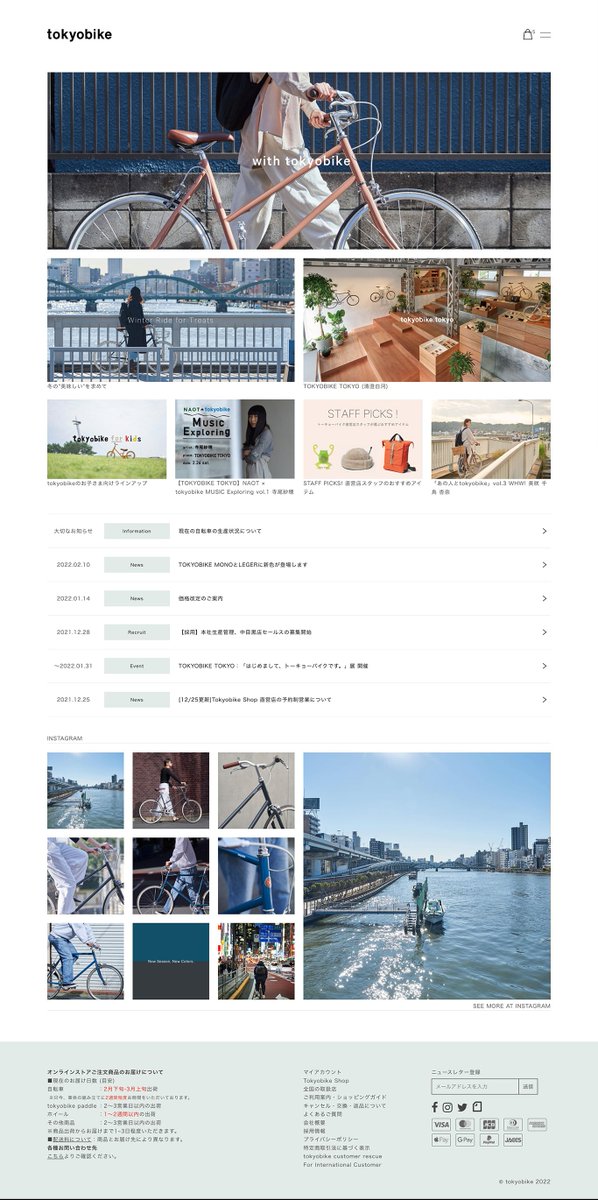Click the 'with tokyobike' hero banner
The width and height of the screenshot is (598, 1200).
299,161
